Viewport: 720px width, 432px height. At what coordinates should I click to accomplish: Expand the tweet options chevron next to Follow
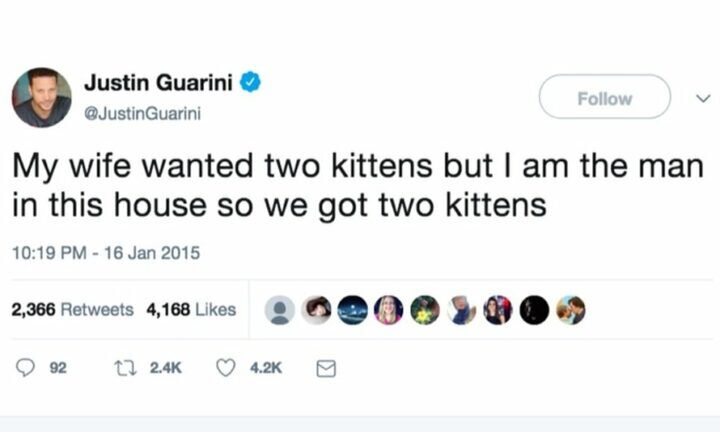tap(702, 98)
